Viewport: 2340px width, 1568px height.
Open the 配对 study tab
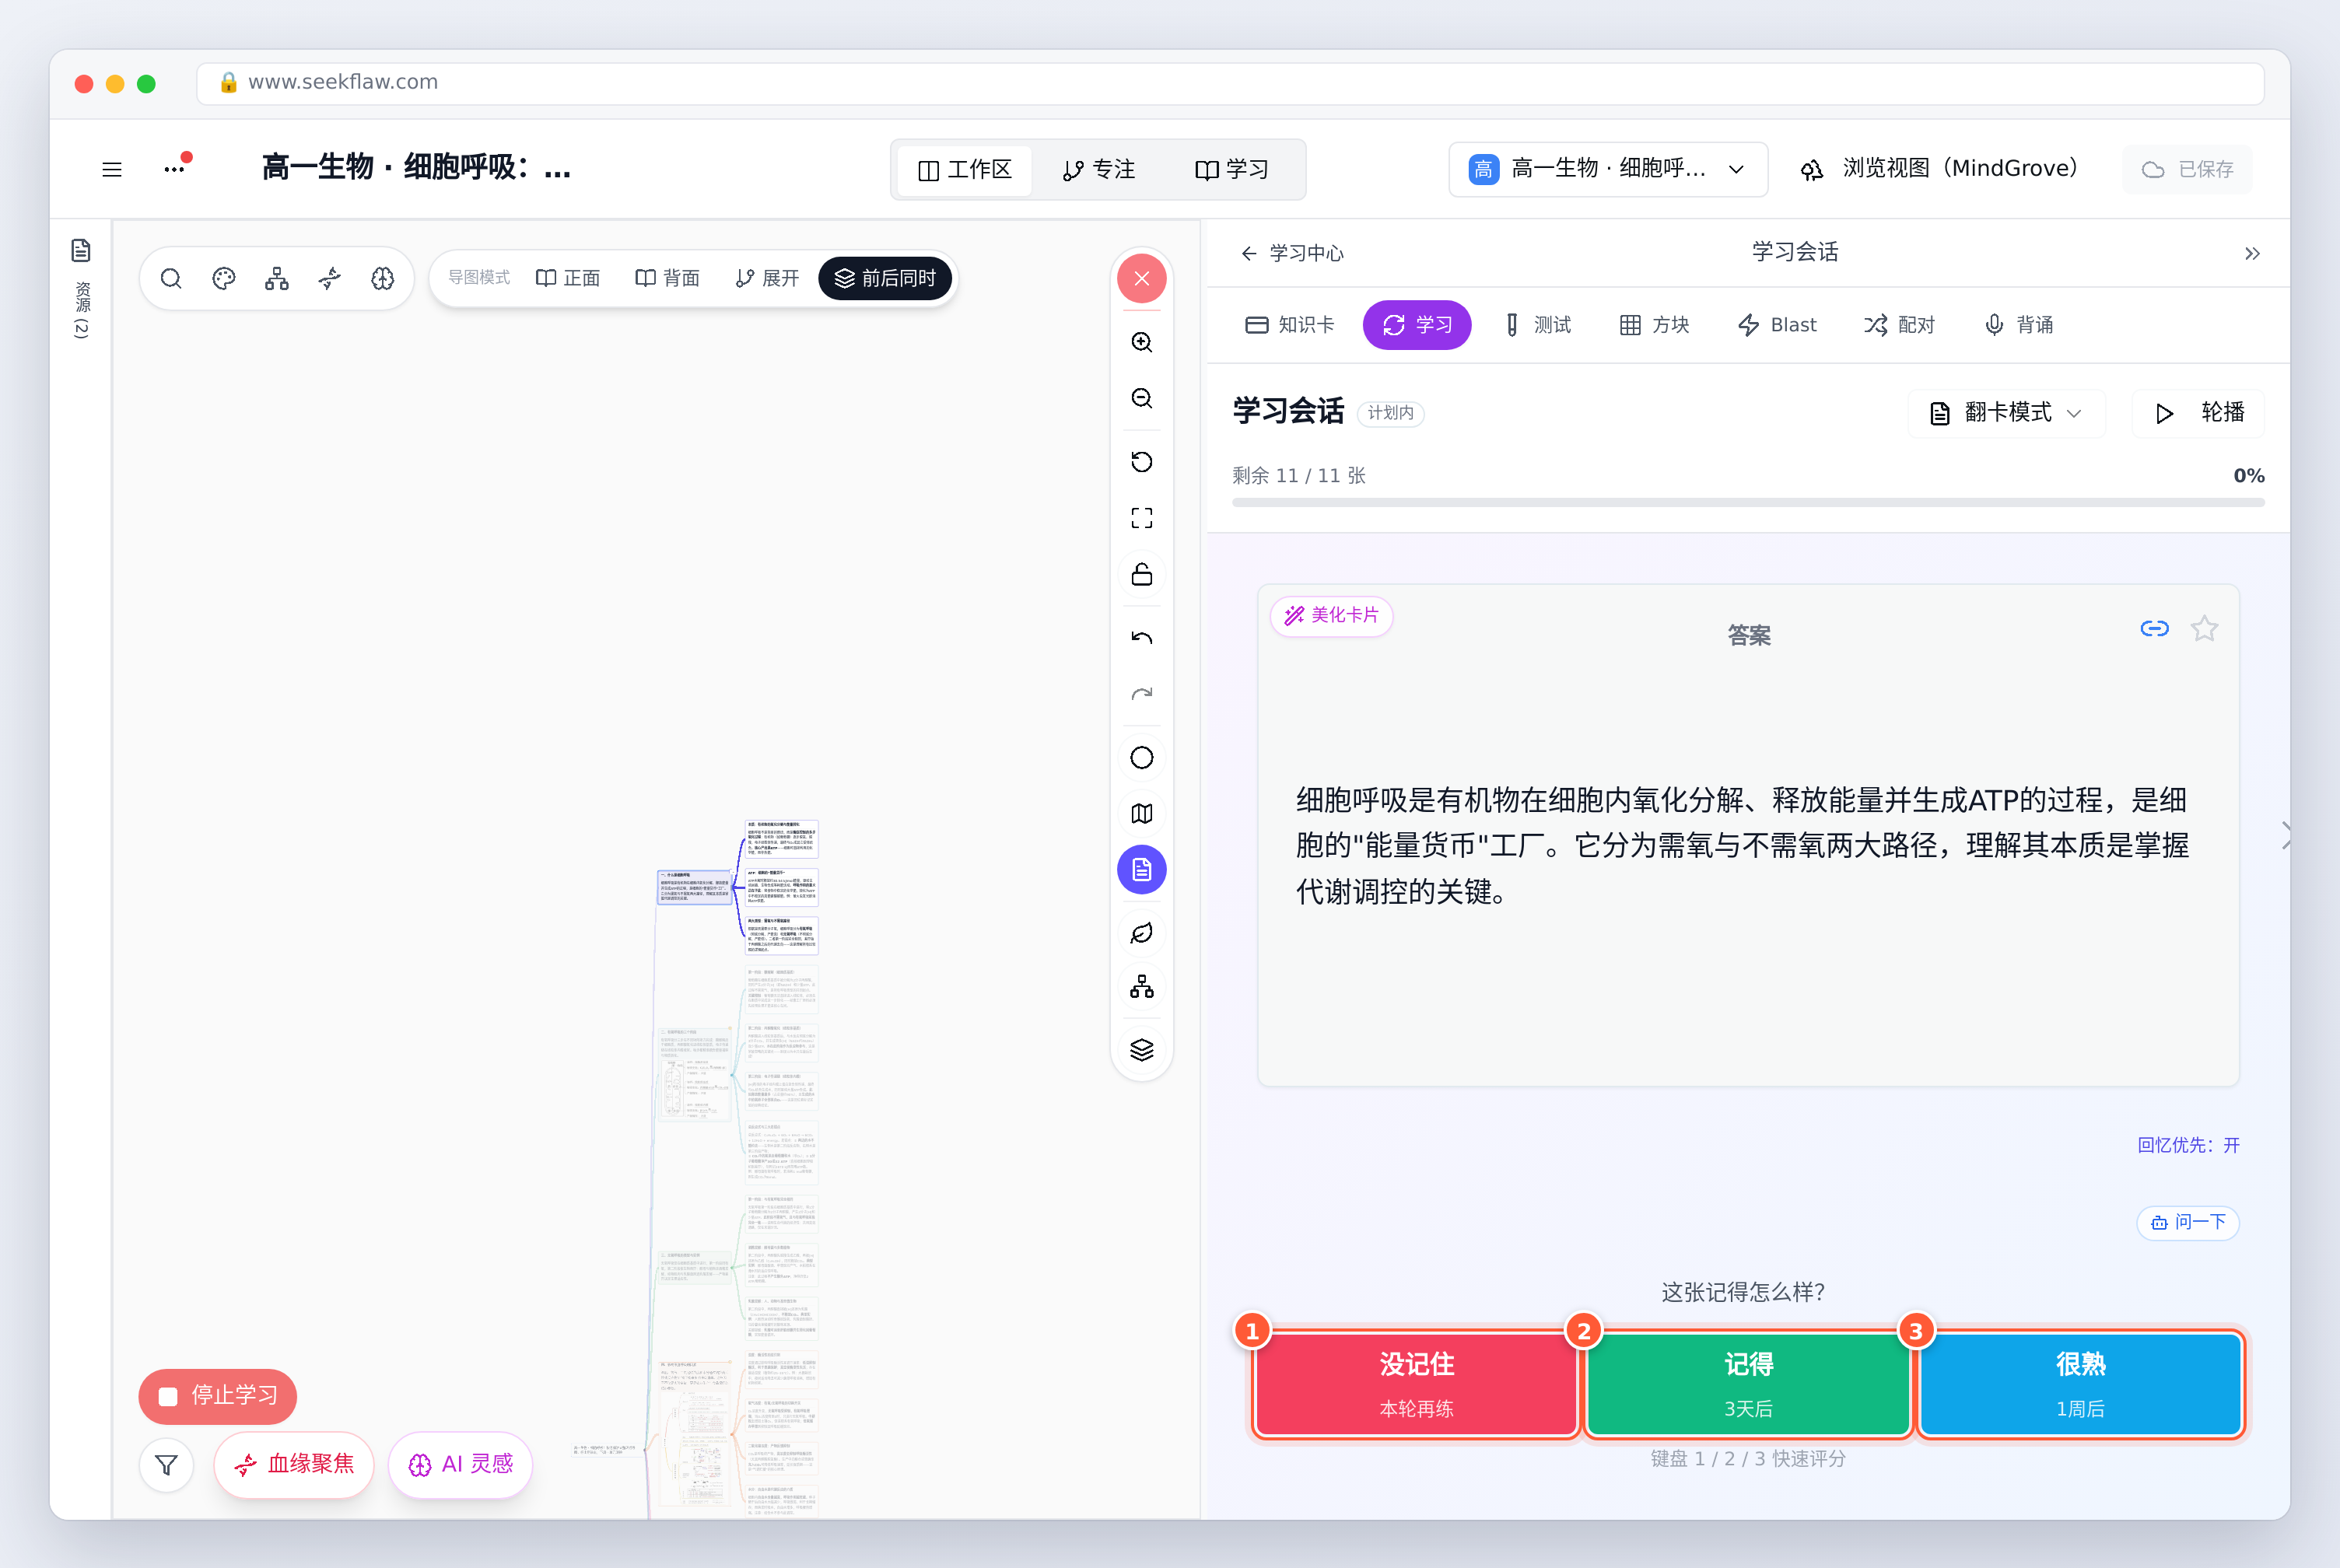1899,325
